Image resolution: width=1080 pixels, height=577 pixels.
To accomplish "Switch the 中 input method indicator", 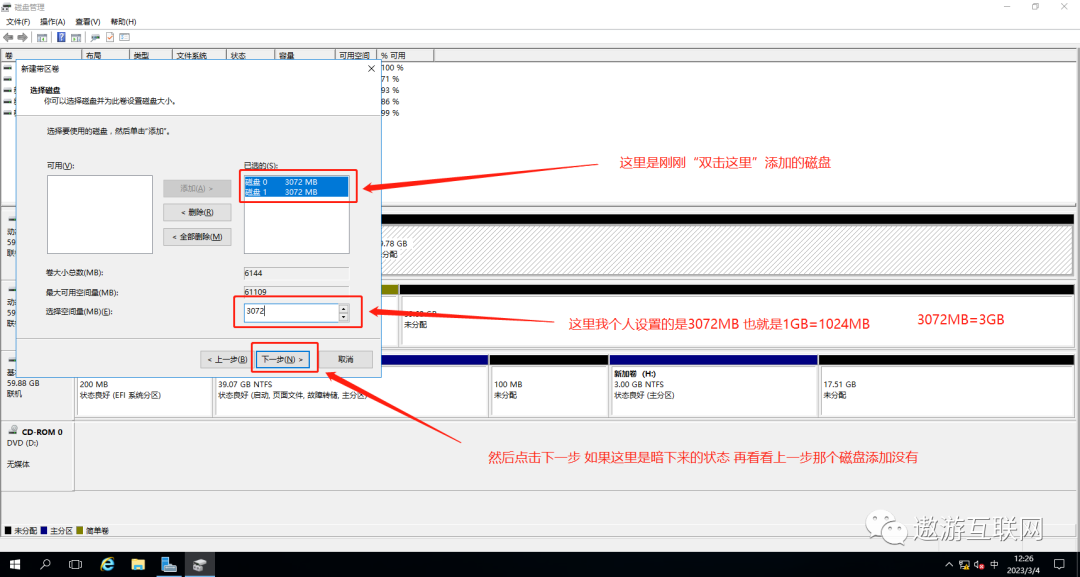I will coord(994,565).
